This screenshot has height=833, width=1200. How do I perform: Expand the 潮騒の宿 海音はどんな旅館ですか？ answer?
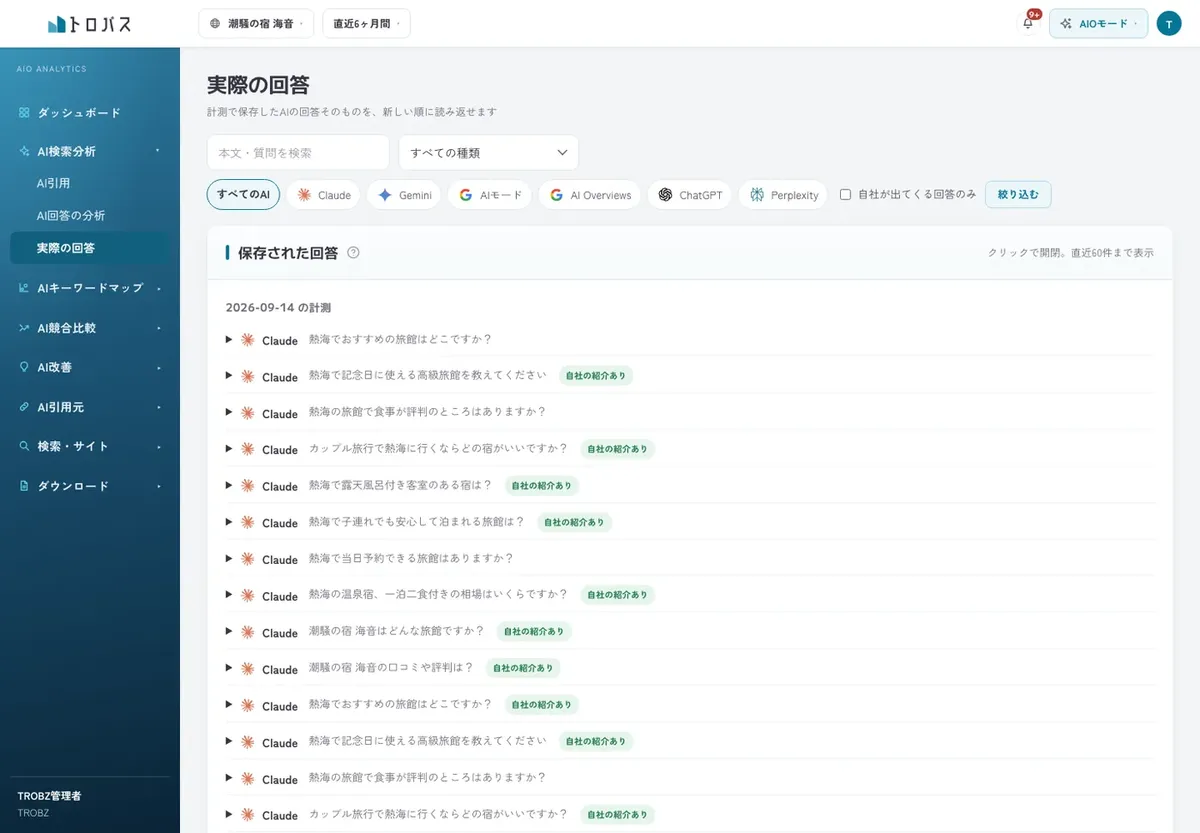pyautogui.click(x=690, y=632)
